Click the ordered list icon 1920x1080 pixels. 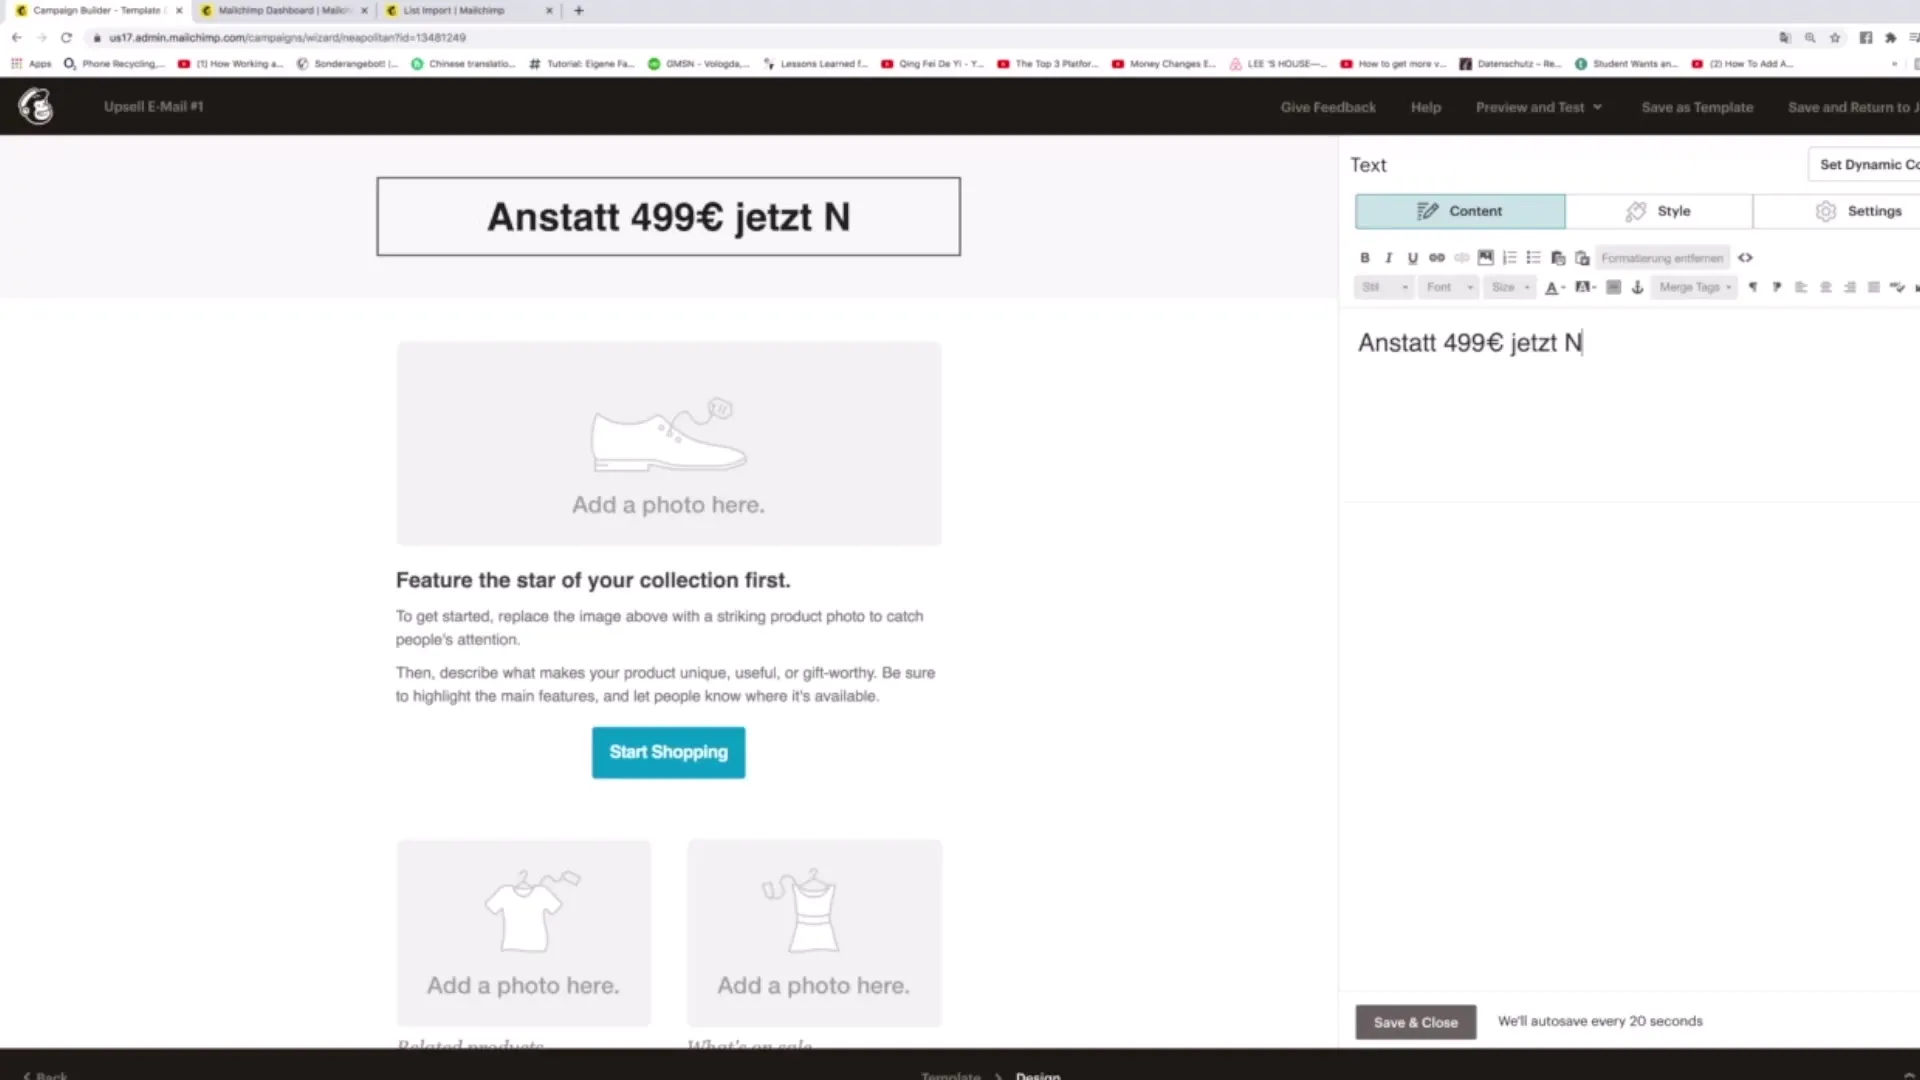point(1509,257)
